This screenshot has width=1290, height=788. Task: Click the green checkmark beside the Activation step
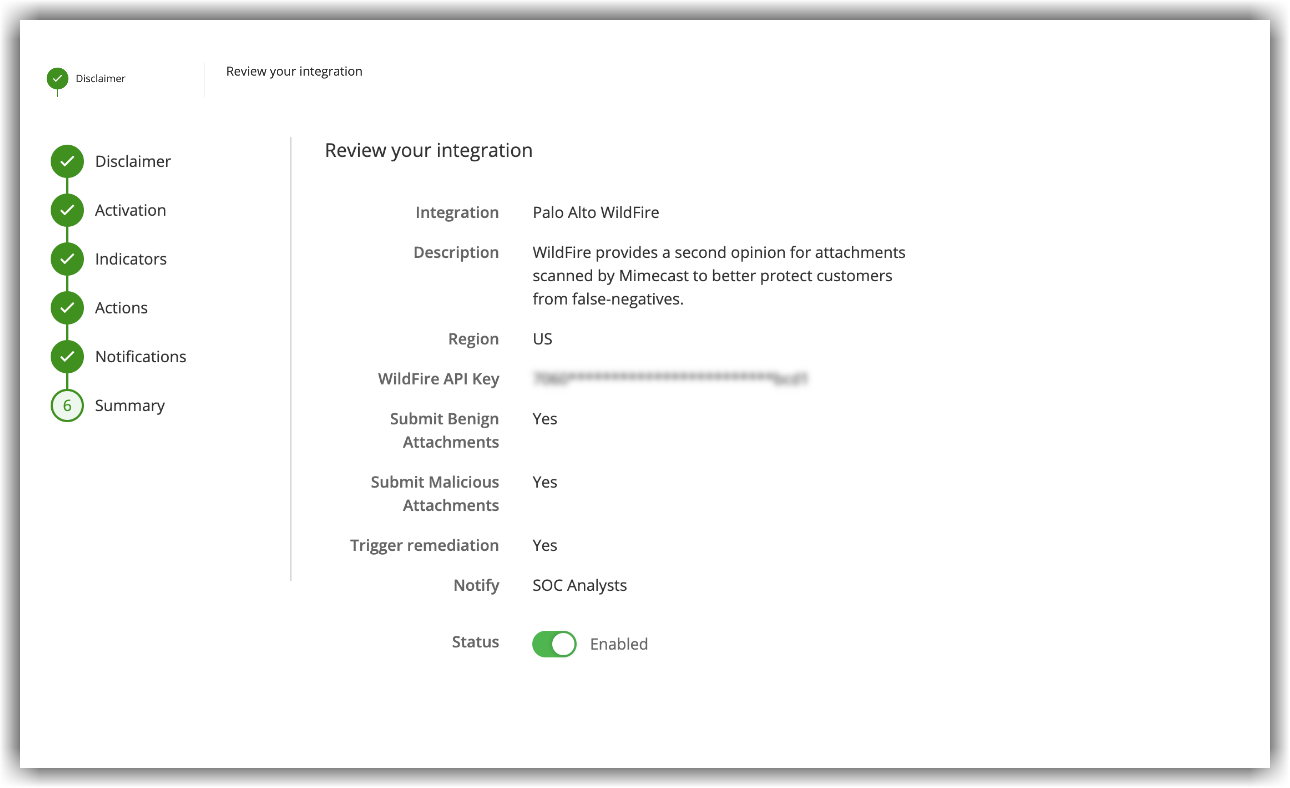point(67,210)
